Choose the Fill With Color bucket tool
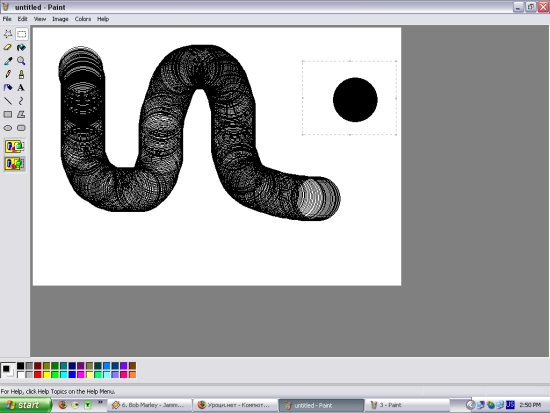The height and width of the screenshot is (413, 550). point(21,47)
